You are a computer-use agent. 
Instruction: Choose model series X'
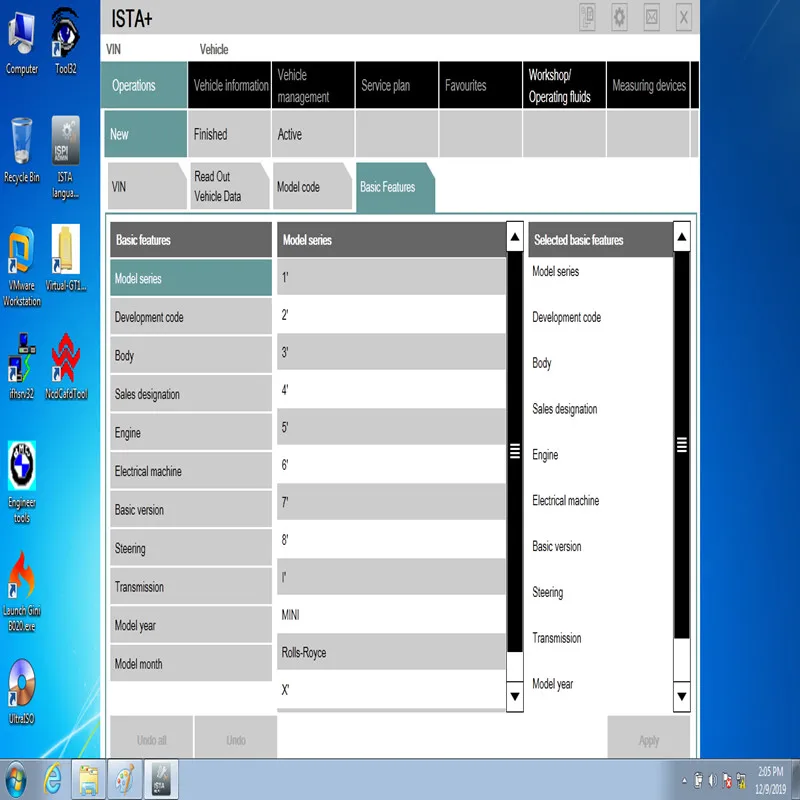[391, 690]
